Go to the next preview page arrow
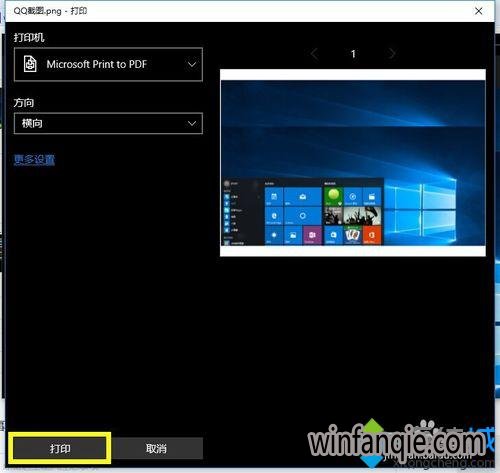The width and height of the screenshot is (500, 473). click(392, 54)
